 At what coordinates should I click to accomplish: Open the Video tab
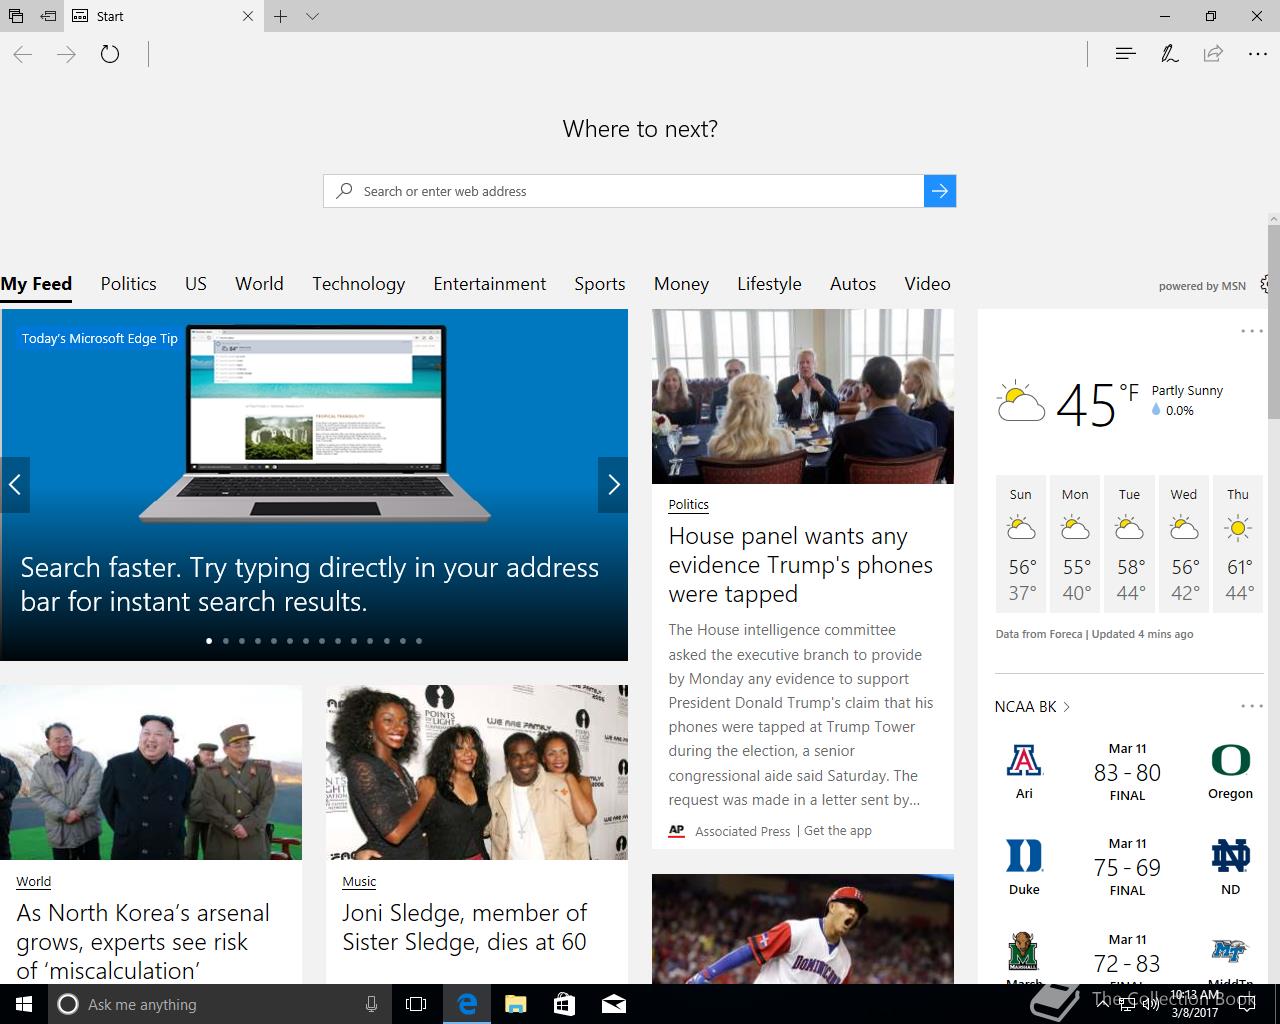tap(927, 284)
